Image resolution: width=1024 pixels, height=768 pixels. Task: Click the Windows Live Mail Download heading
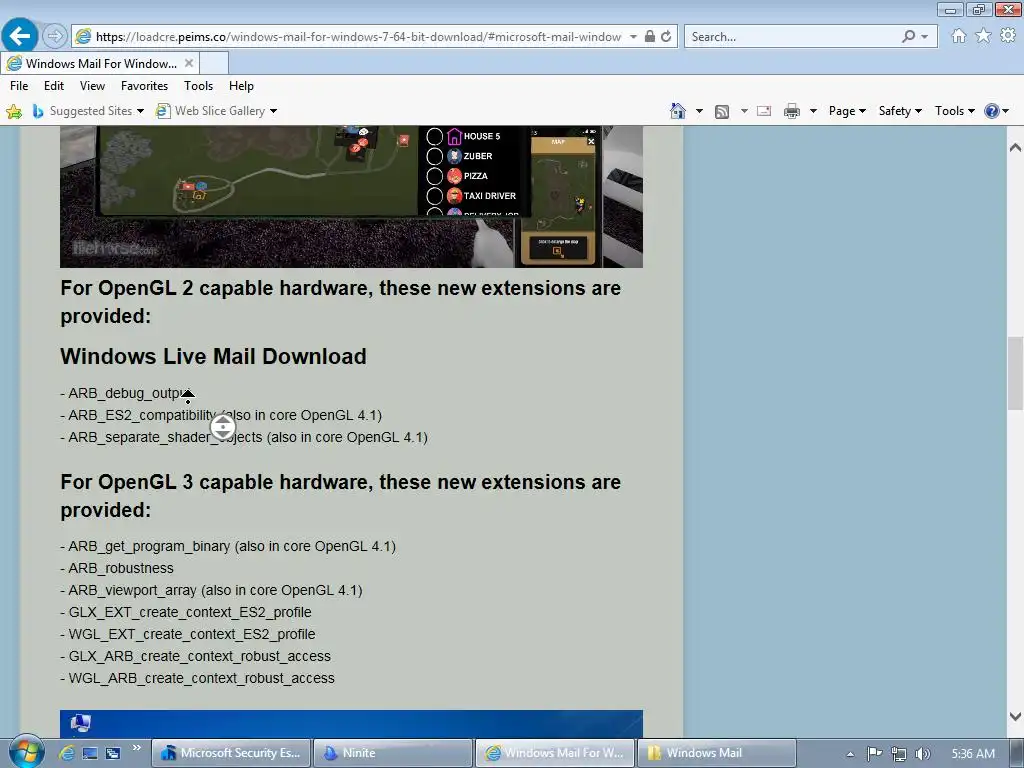(x=213, y=357)
